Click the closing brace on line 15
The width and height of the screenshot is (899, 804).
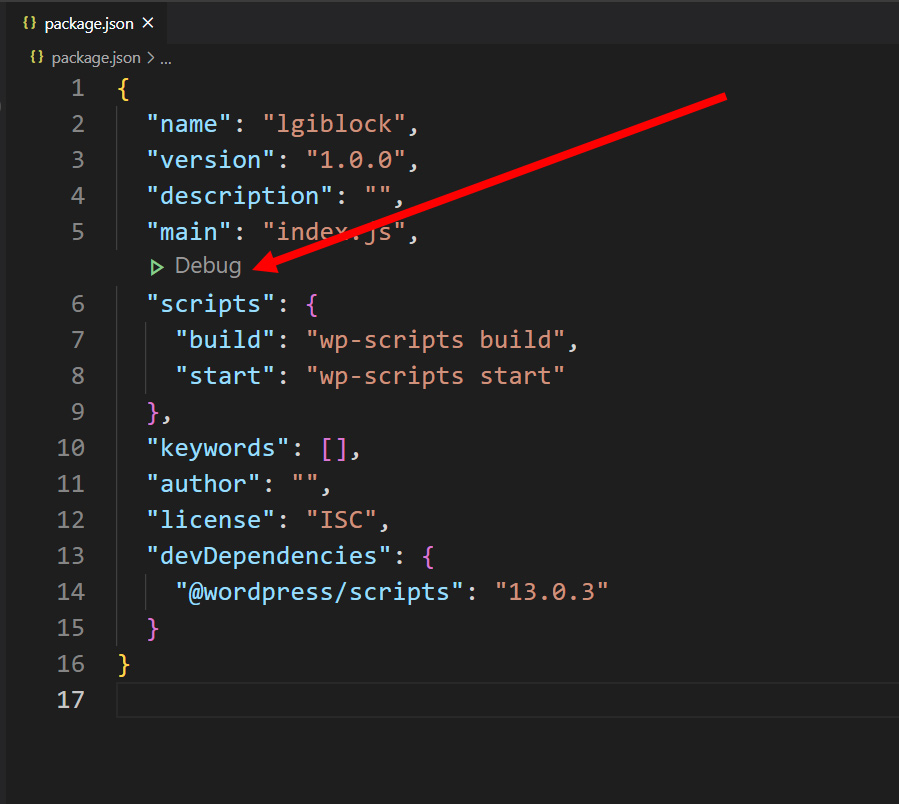click(153, 629)
